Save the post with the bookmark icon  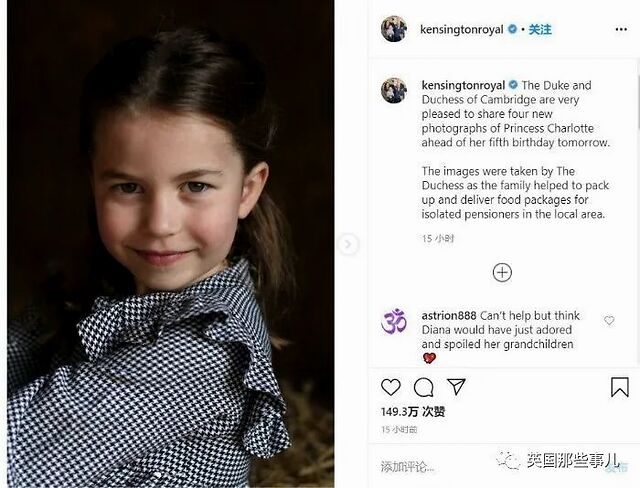619,387
